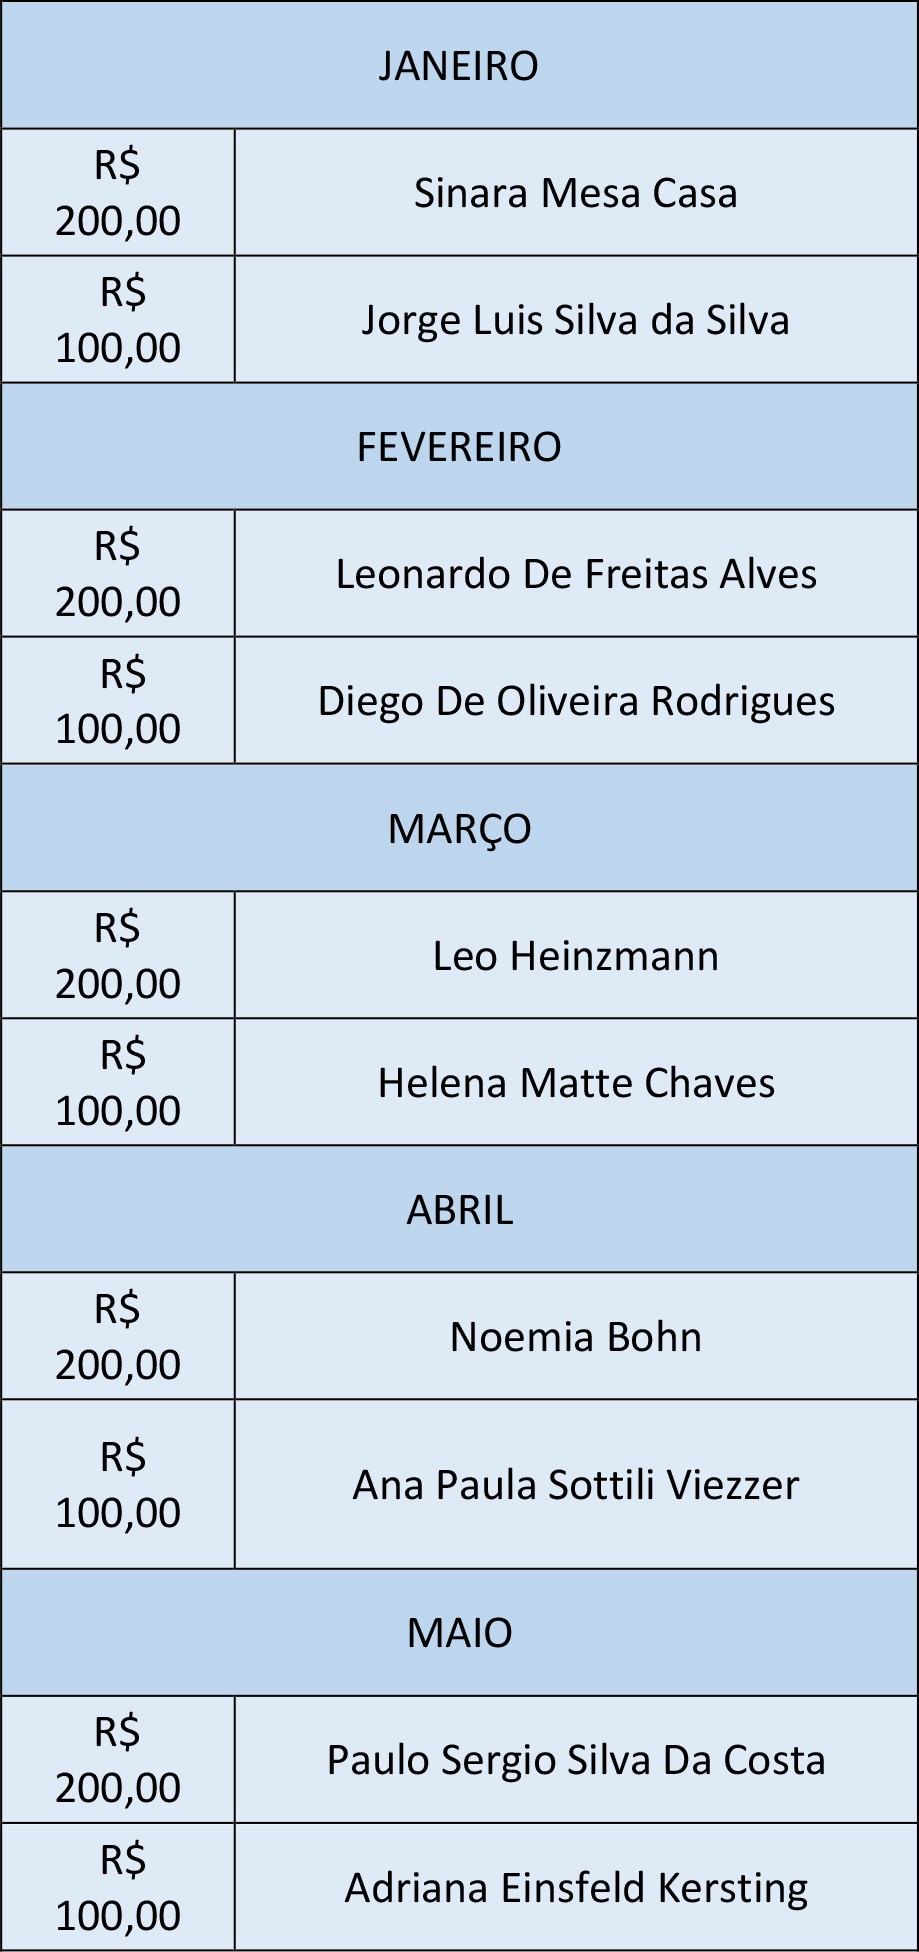Select the Leonardo De Freitas Alves cell
The image size is (919, 1952).
click(x=576, y=574)
